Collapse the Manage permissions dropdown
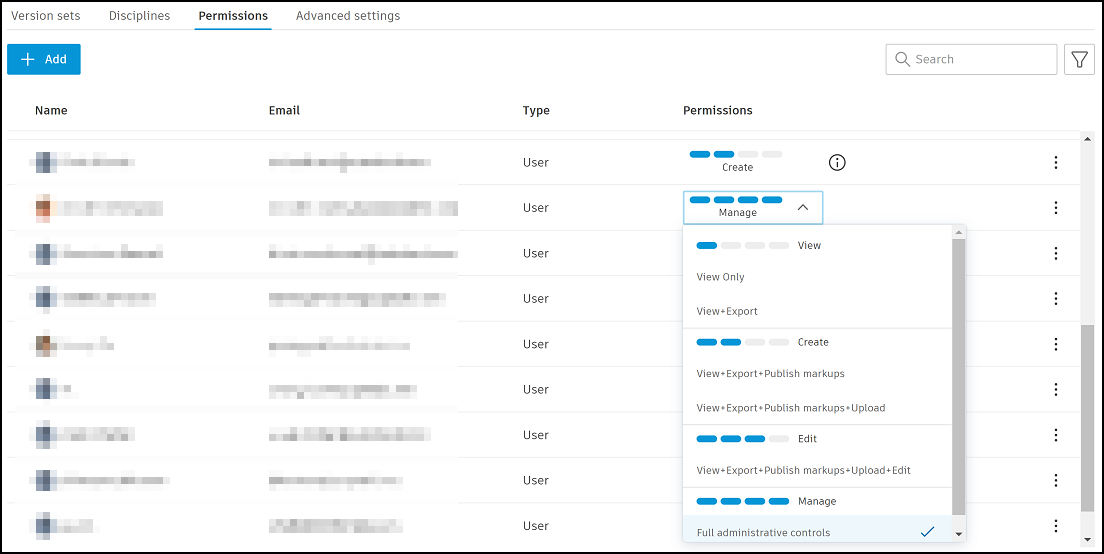 pyautogui.click(x=802, y=208)
